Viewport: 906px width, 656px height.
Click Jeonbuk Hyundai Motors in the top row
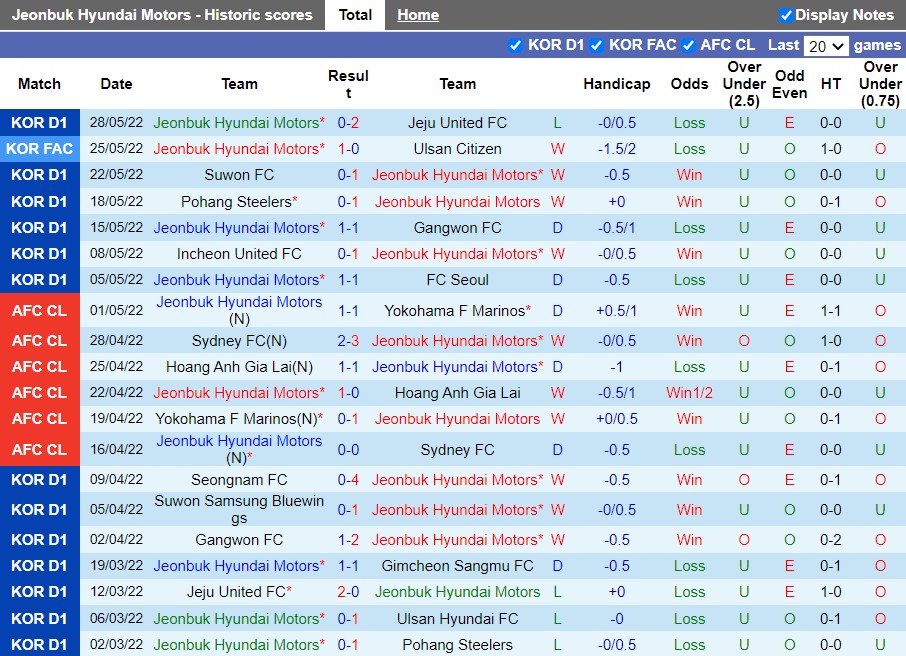[239, 122]
